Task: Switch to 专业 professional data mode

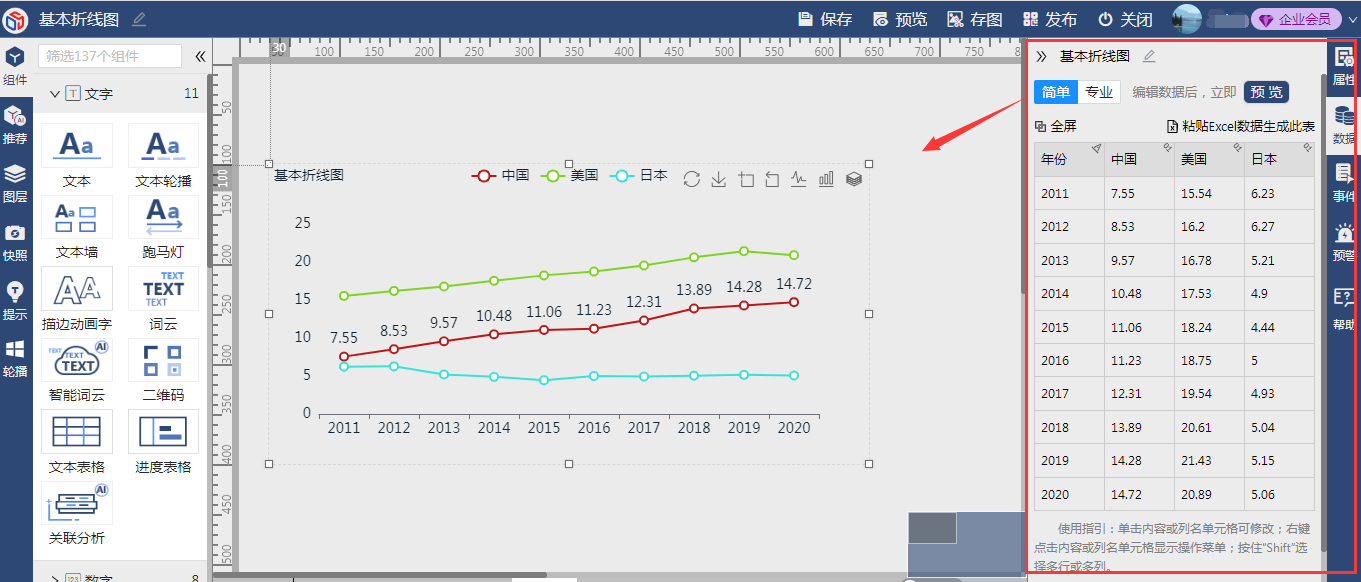Action: pyautogui.click(x=1099, y=92)
